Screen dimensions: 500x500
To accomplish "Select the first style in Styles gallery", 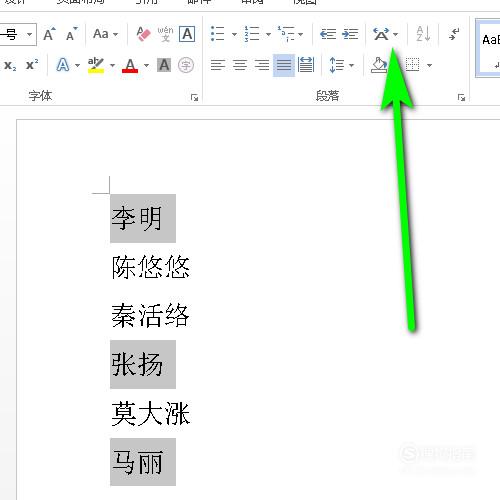I will (x=488, y=48).
